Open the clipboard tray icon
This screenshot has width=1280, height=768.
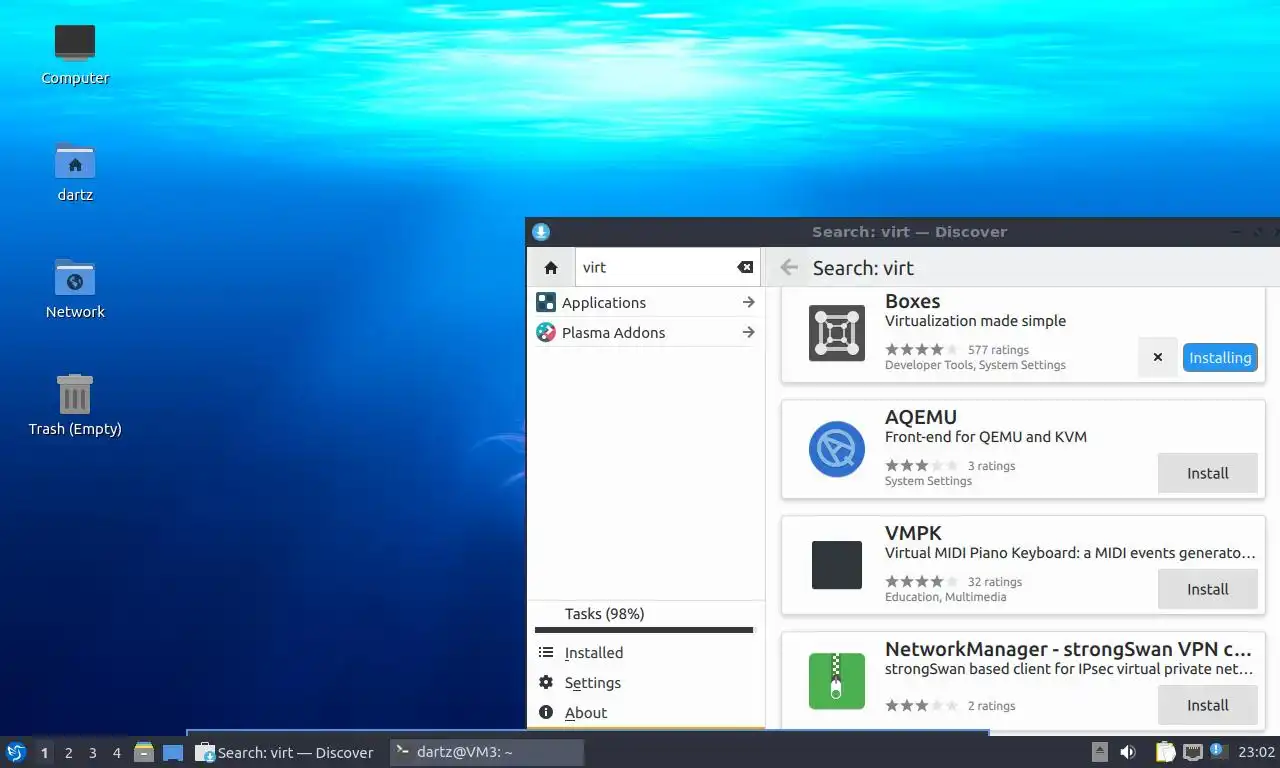(x=1165, y=752)
